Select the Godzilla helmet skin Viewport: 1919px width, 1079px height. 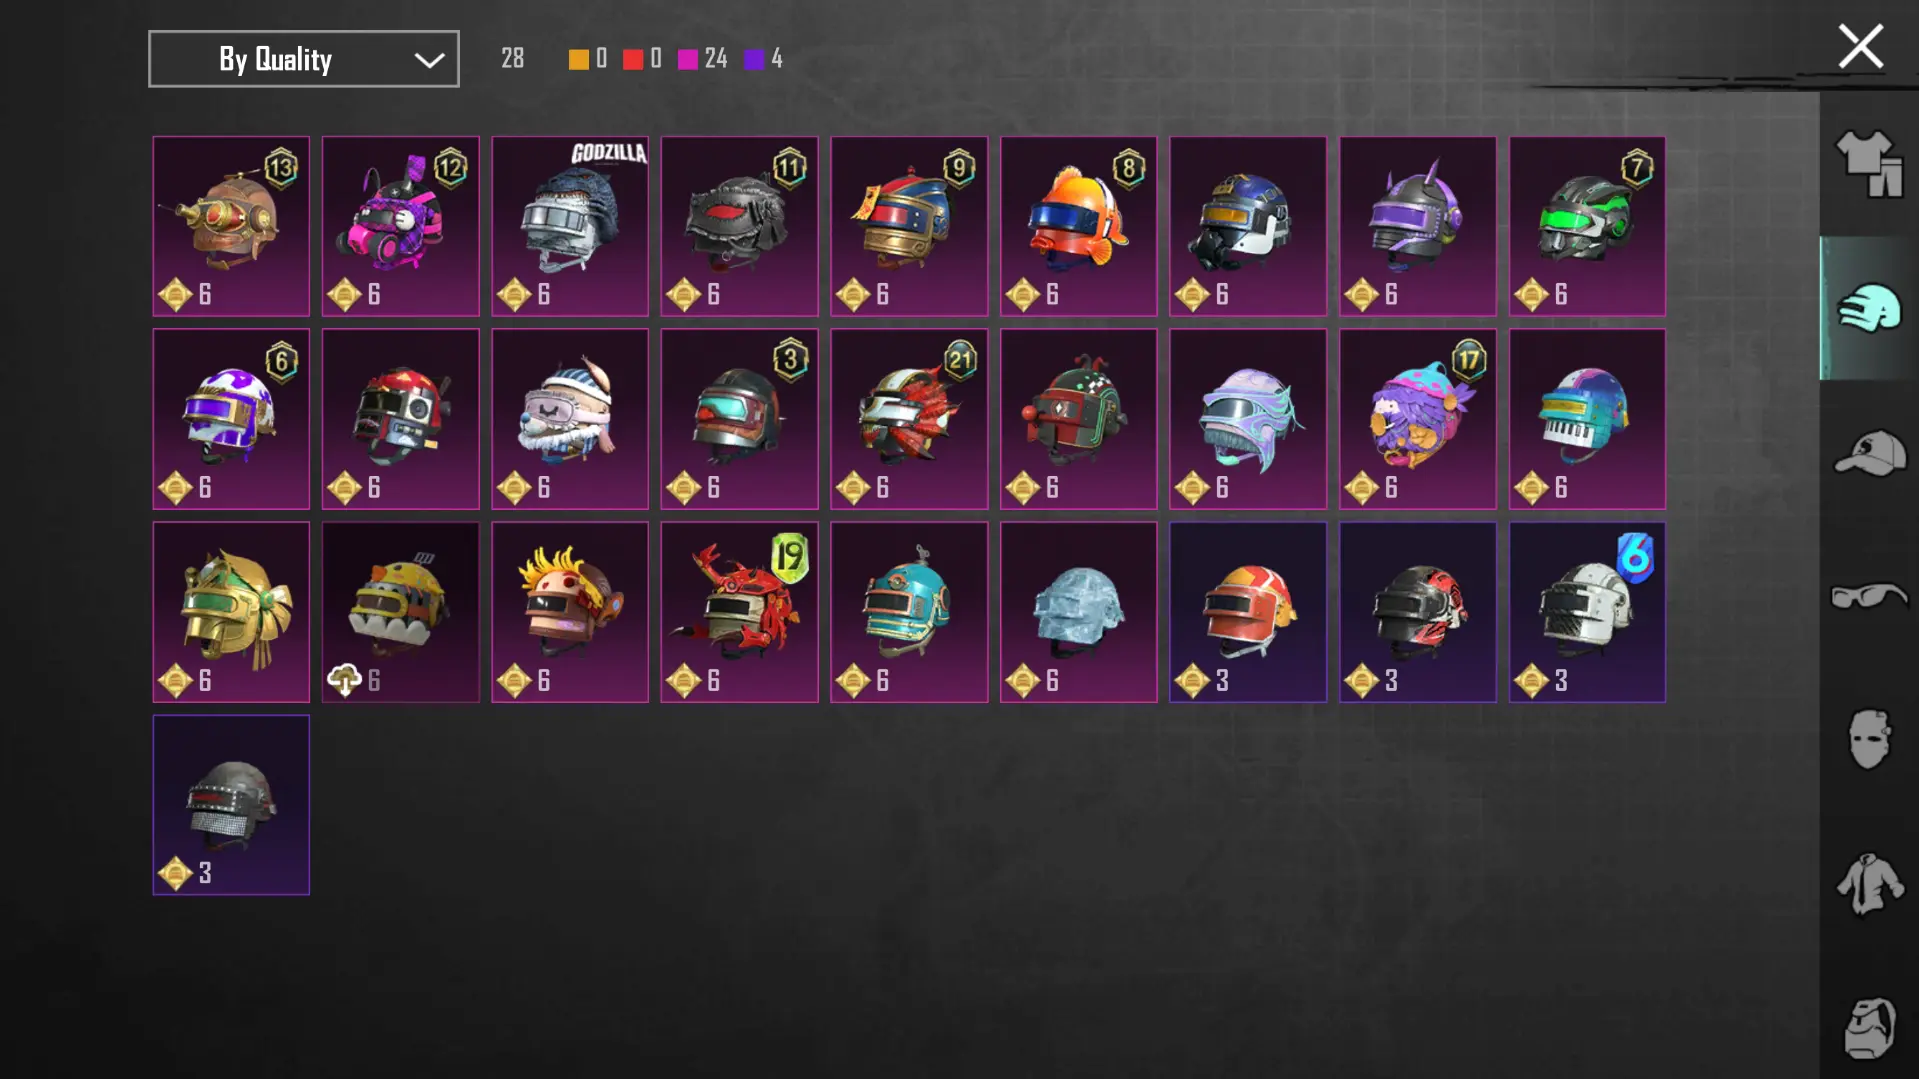(x=570, y=226)
